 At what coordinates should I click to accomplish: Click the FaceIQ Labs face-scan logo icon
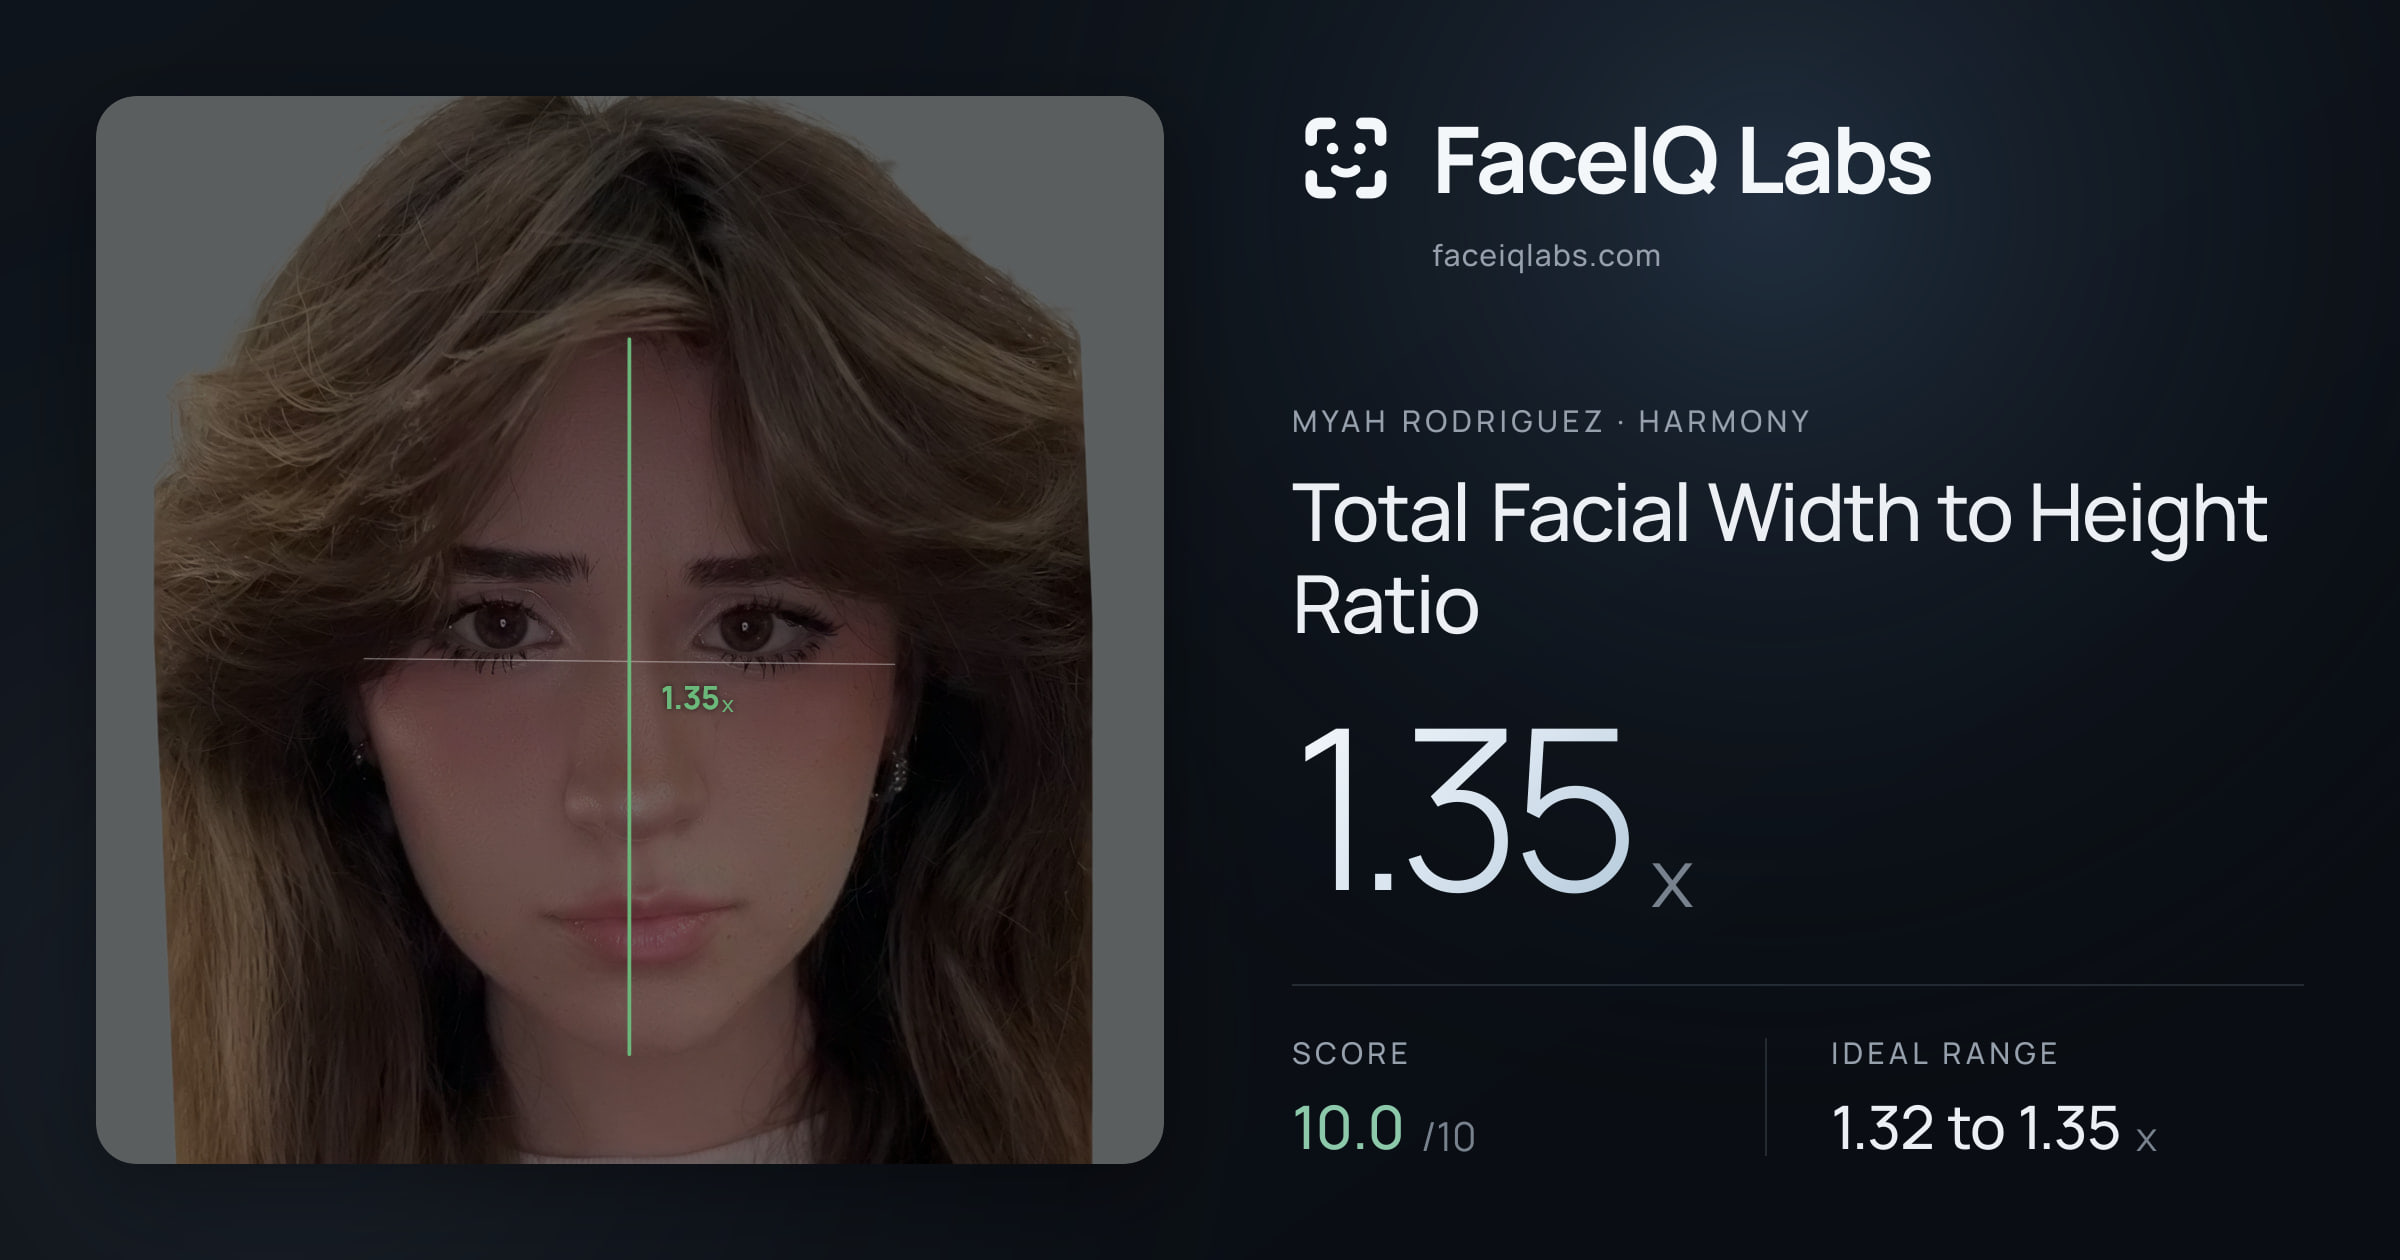pos(1345,158)
